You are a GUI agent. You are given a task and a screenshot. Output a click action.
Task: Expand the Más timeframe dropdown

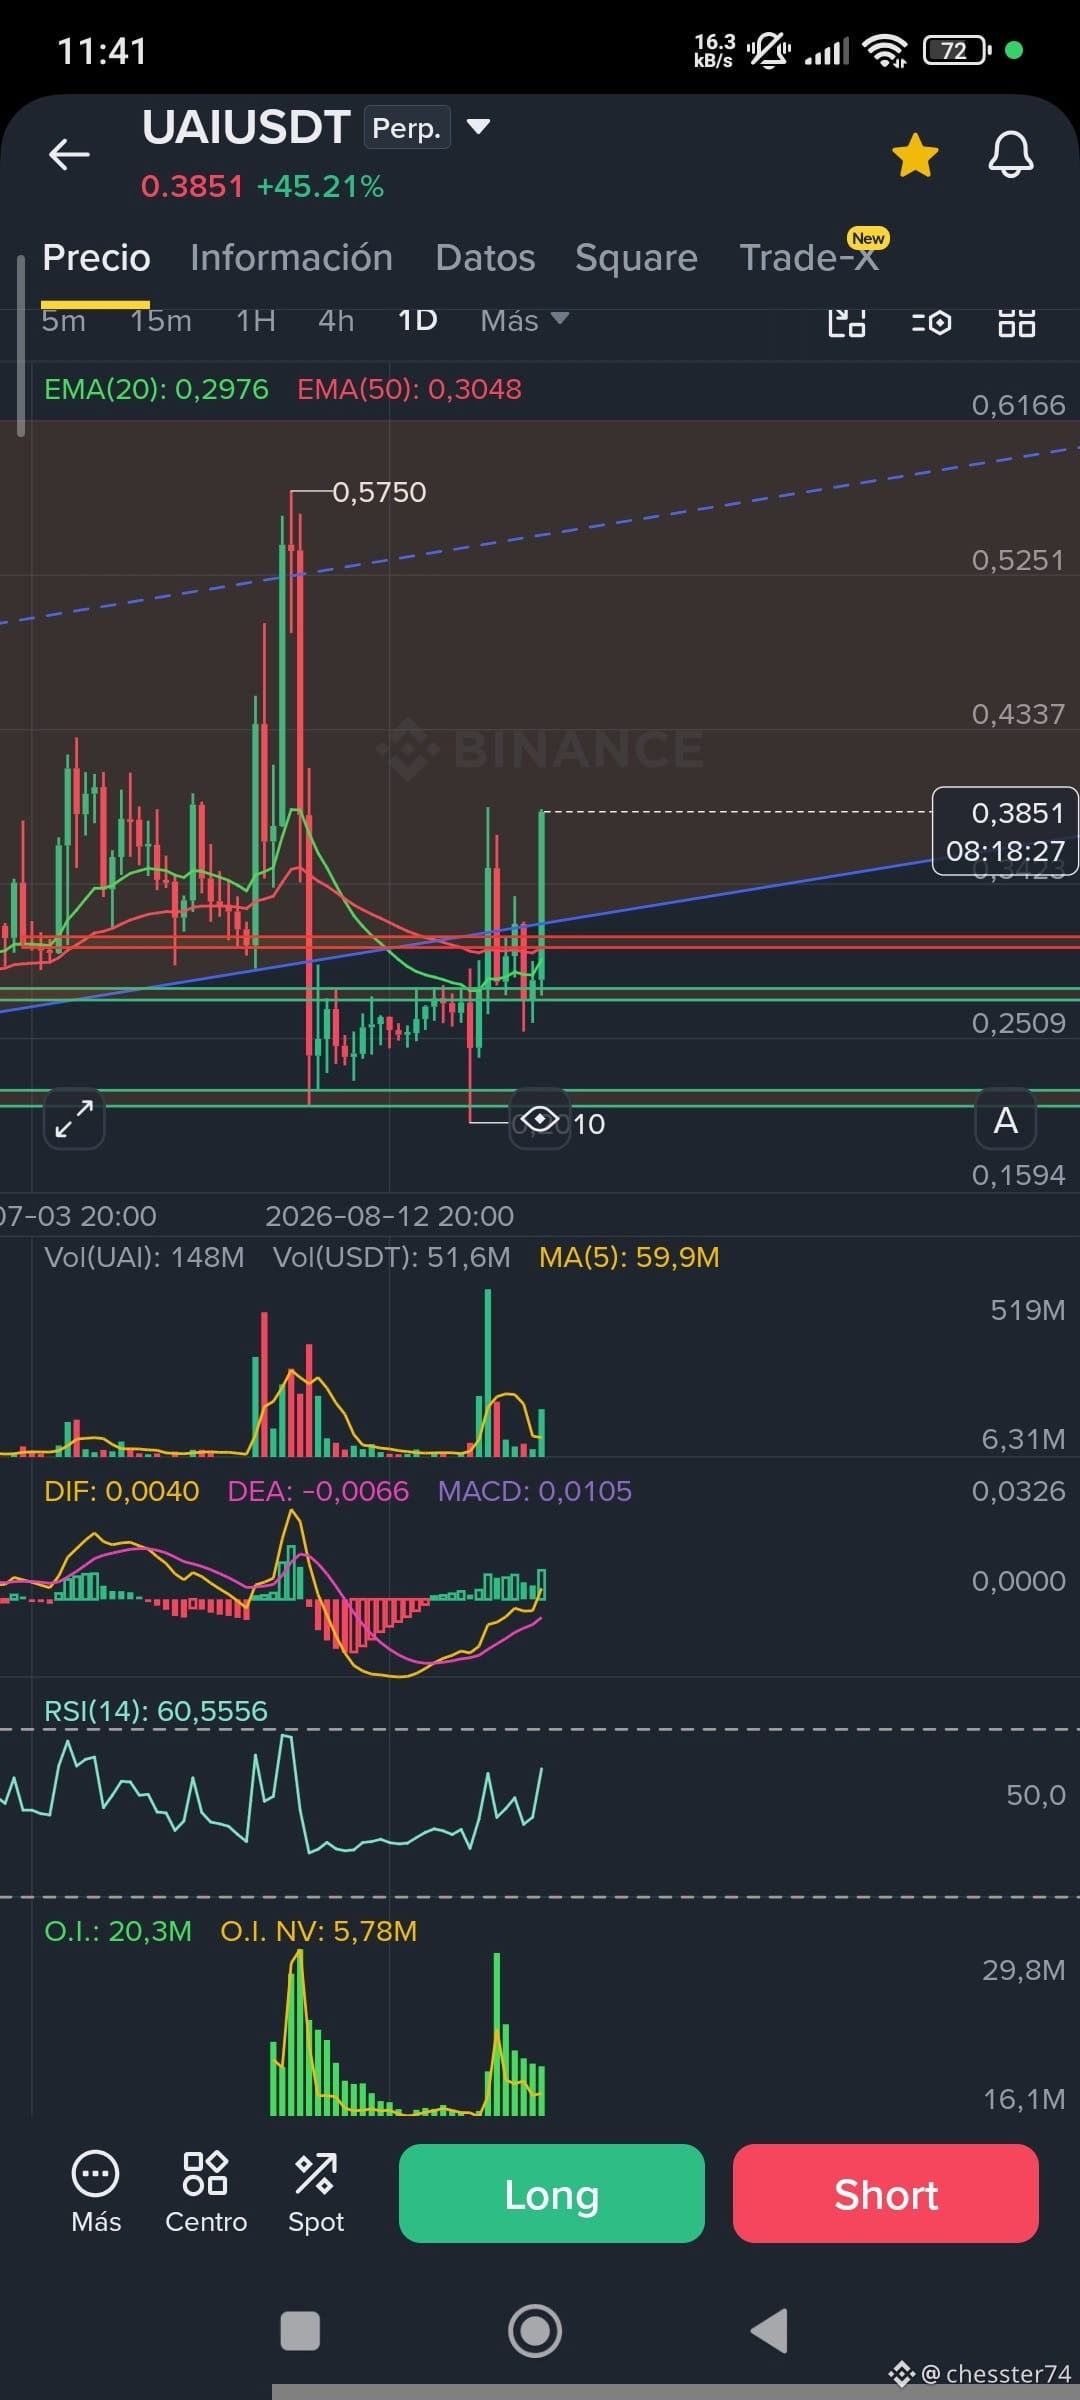[524, 321]
